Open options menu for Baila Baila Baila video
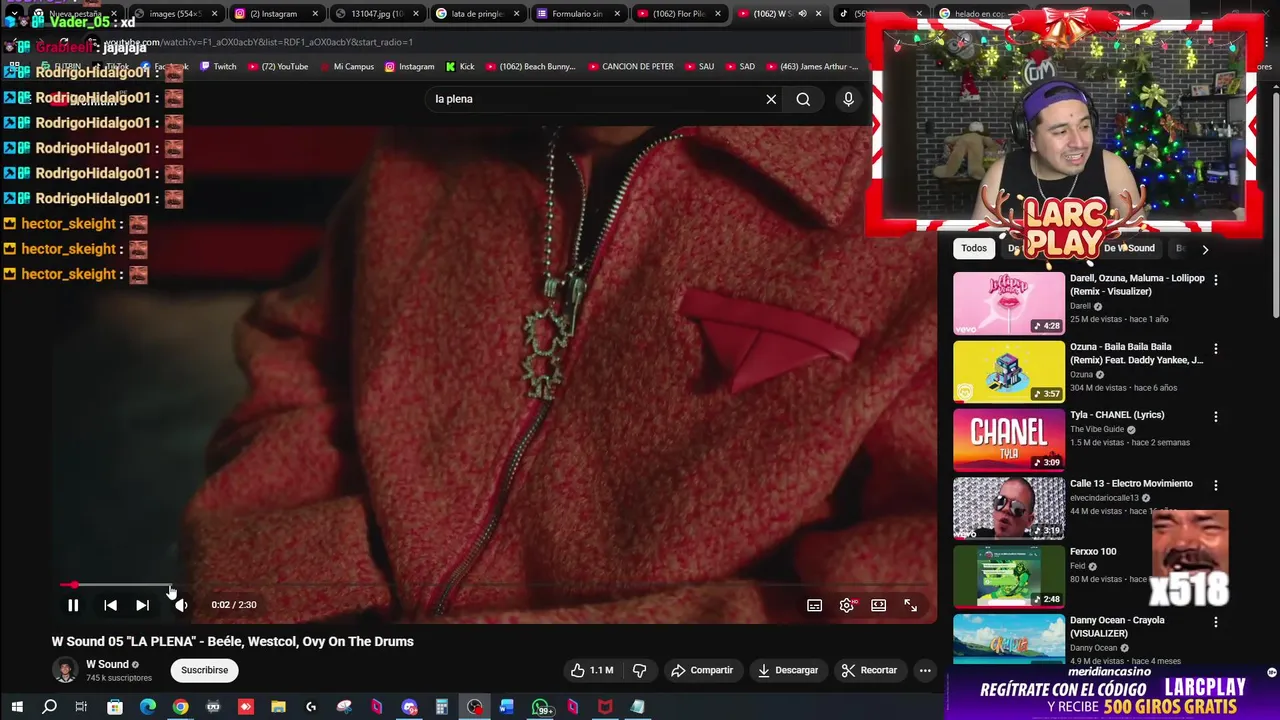The width and height of the screenshot is (1280, 720). pyautogui.click(x=1216, y=349)
